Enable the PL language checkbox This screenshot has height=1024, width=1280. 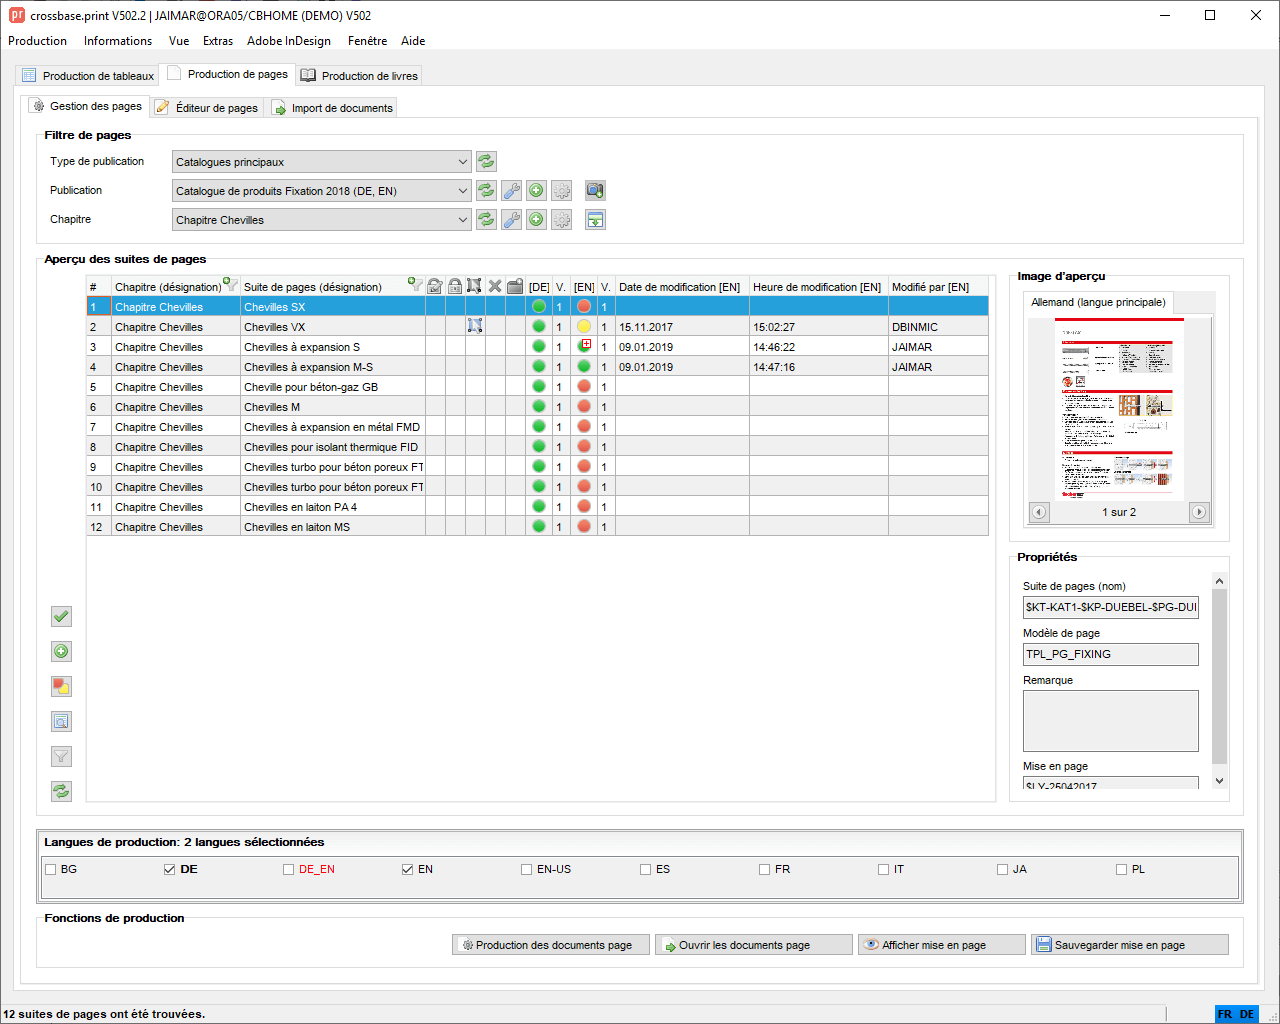pyautogui.click(x=1122, y=869)
